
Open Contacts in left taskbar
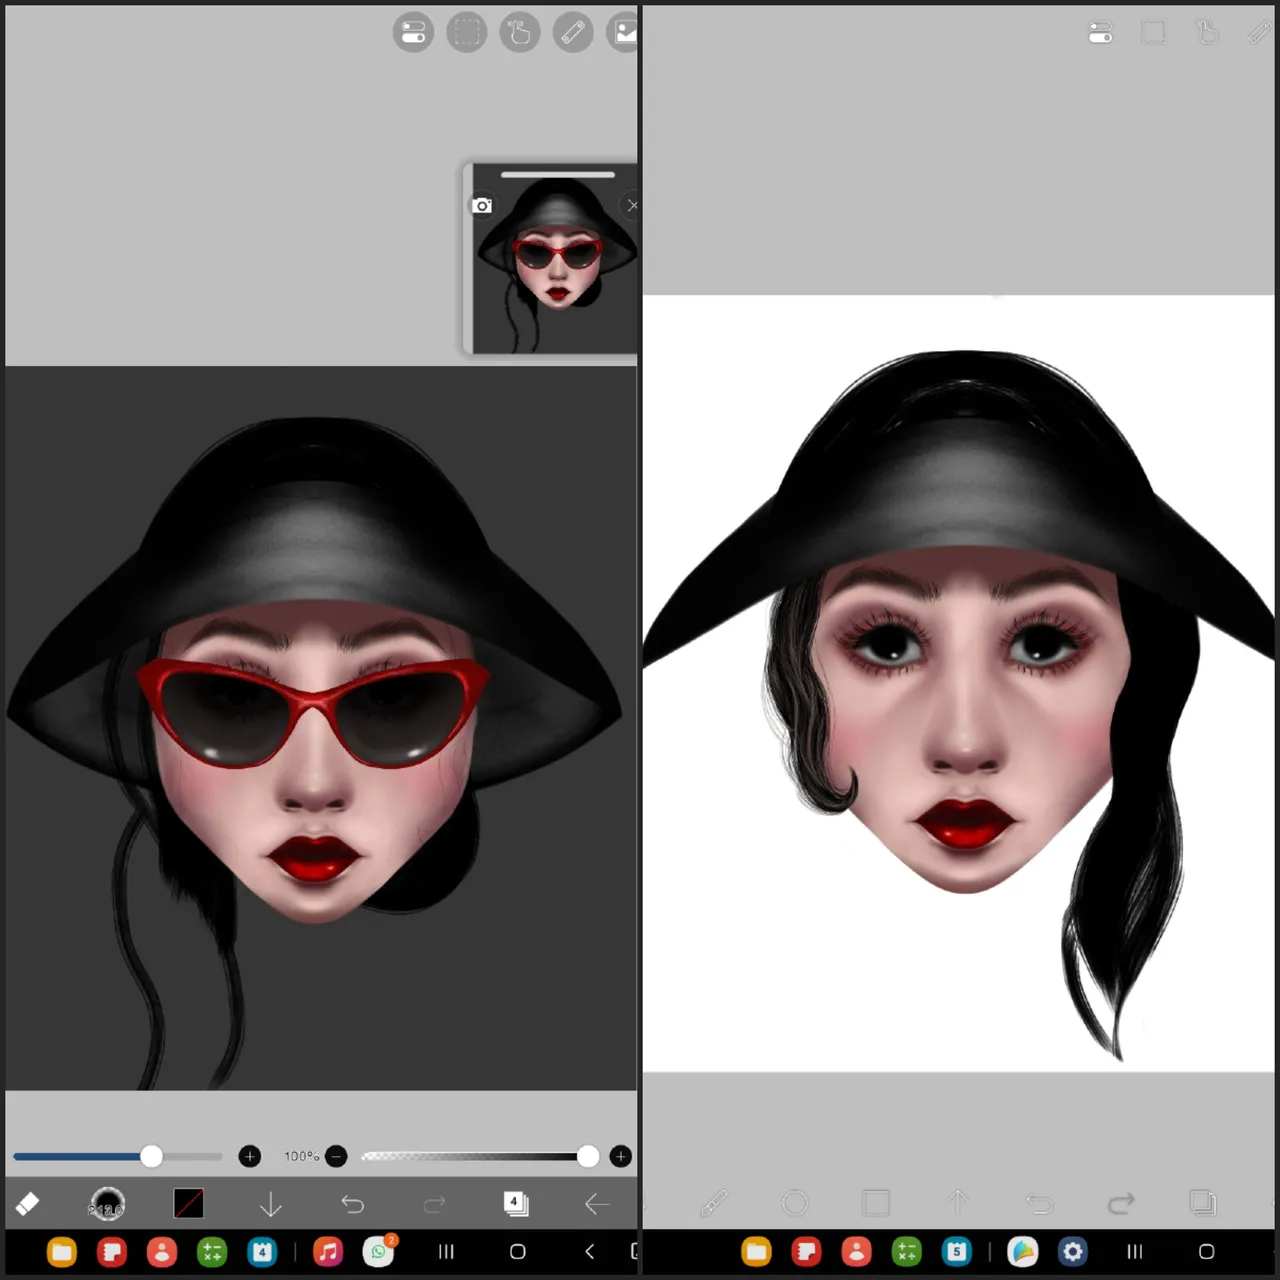pyautogui.click(x=162, y=1251)
